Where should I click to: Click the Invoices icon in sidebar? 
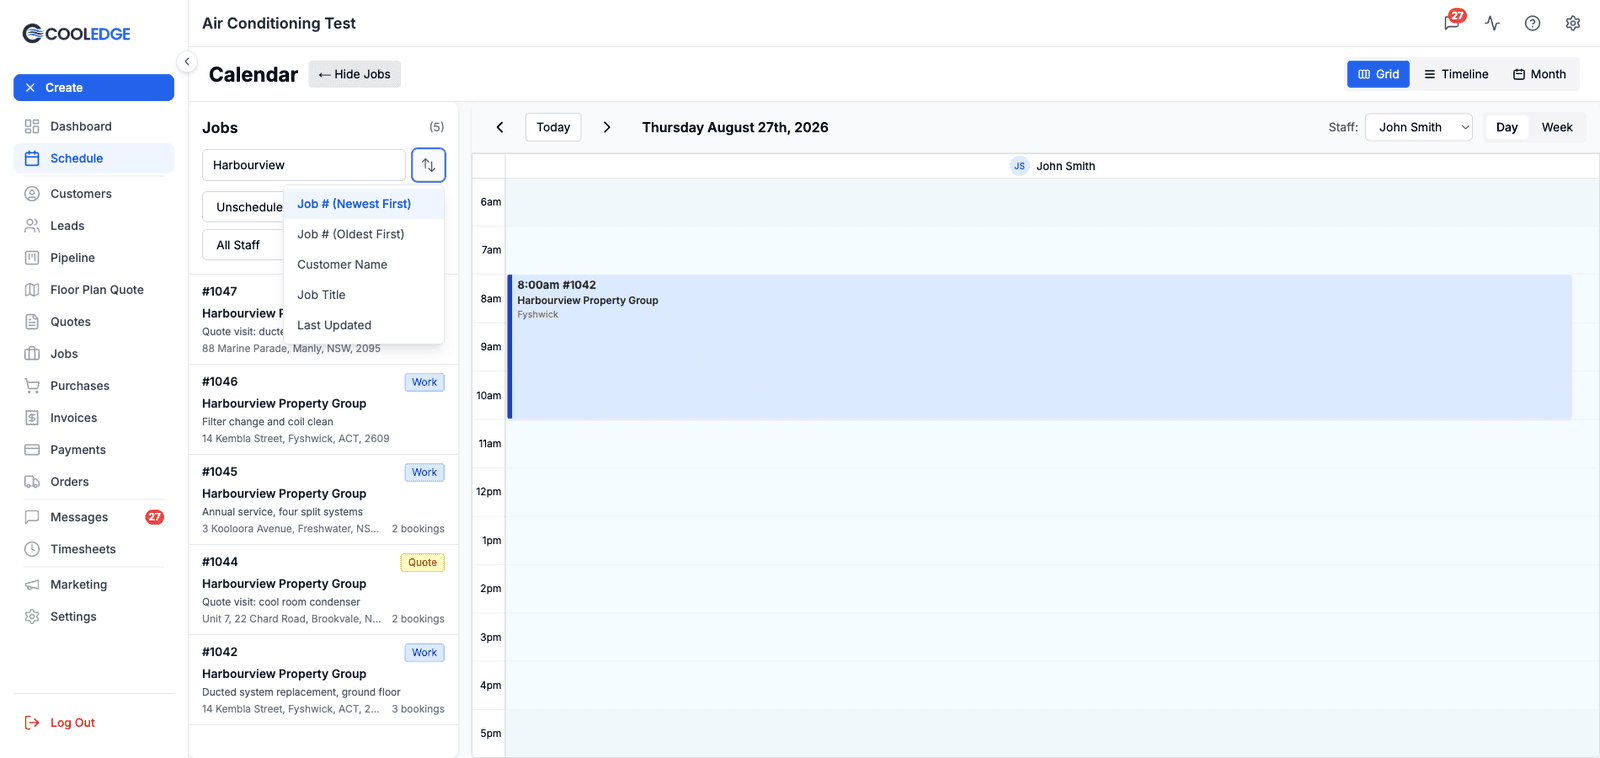pyautogui.click(x=32, y=418)
